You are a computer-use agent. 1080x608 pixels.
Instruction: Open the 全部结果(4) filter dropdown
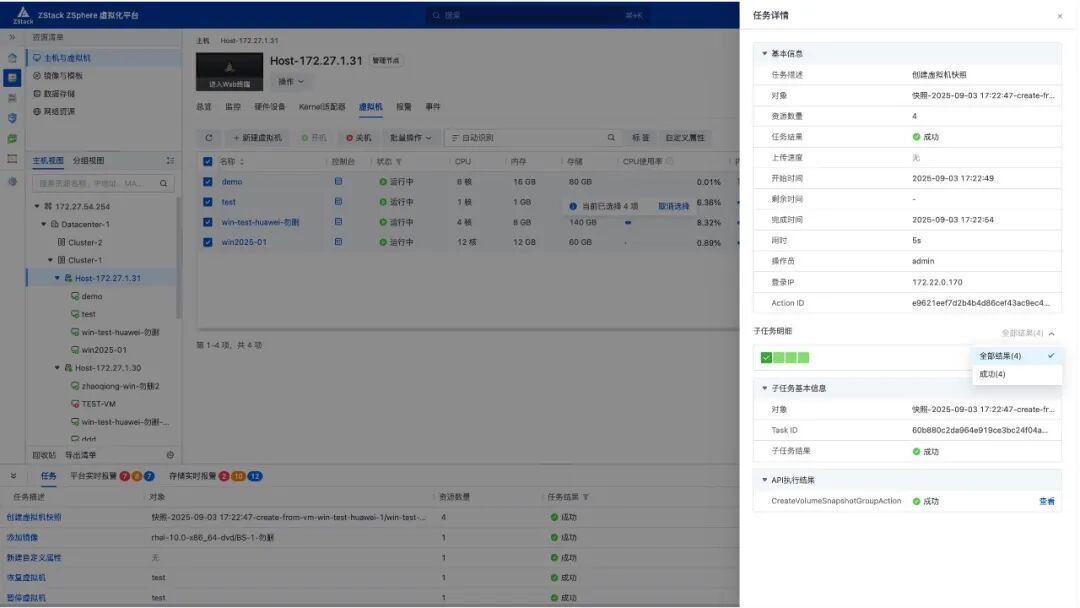[1028, 333]
